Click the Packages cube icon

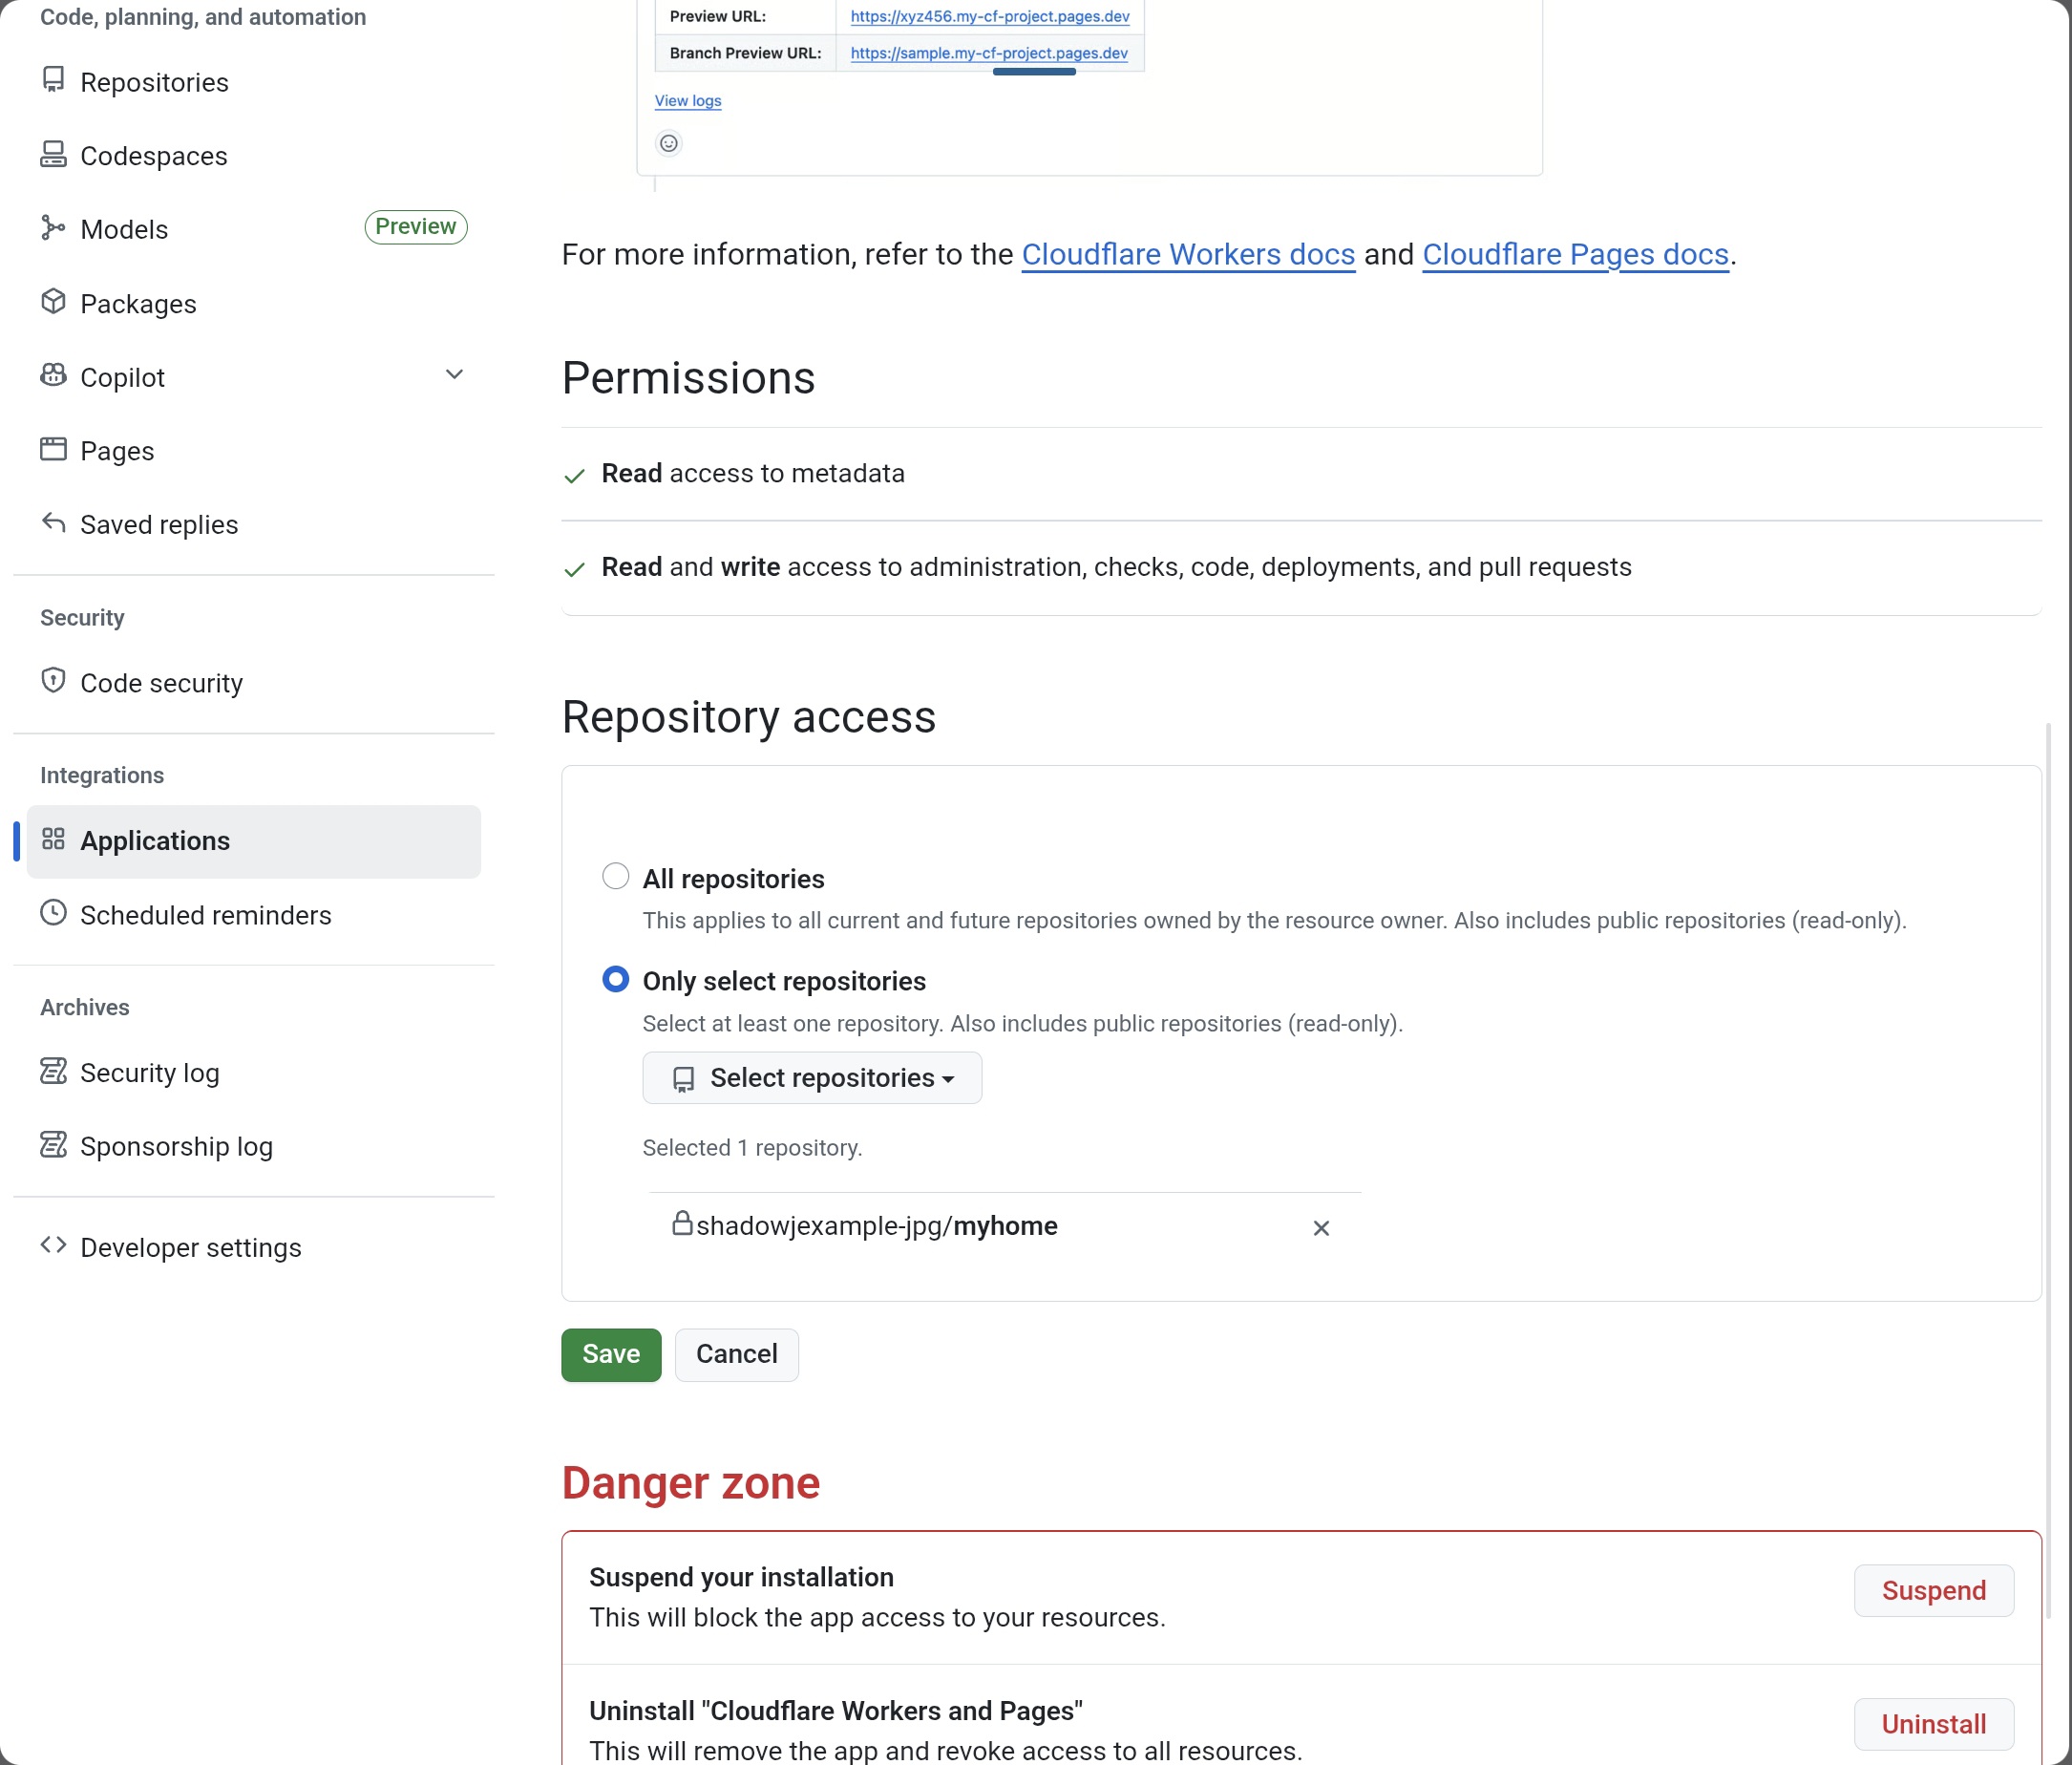click(53, 302)
